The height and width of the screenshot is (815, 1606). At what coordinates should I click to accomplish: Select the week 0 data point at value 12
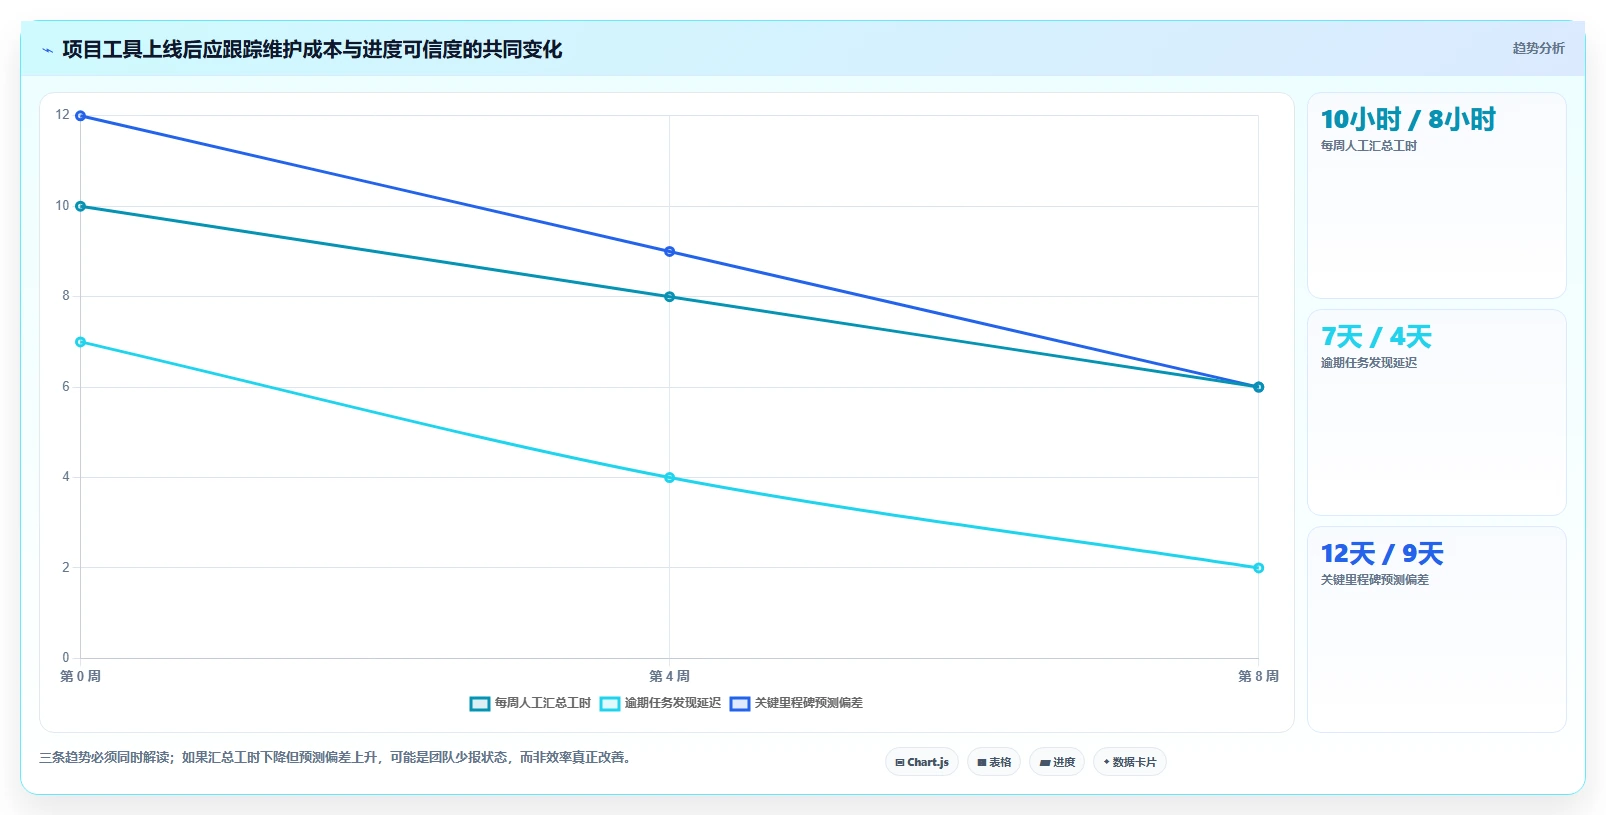[80, 116]
